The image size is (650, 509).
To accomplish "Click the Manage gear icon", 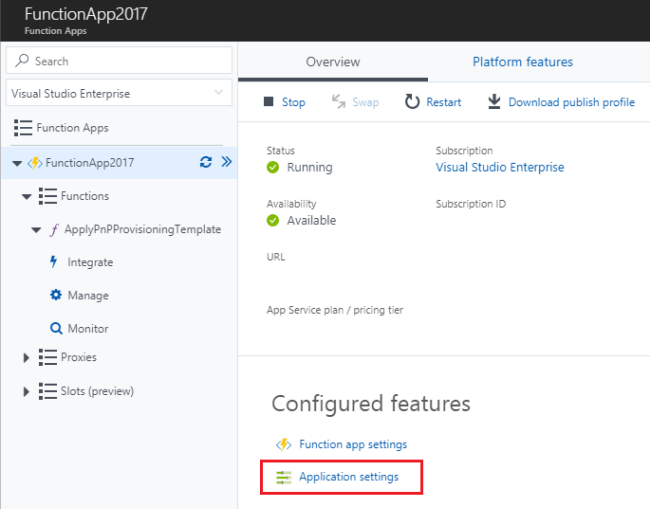I will point(56,295).
